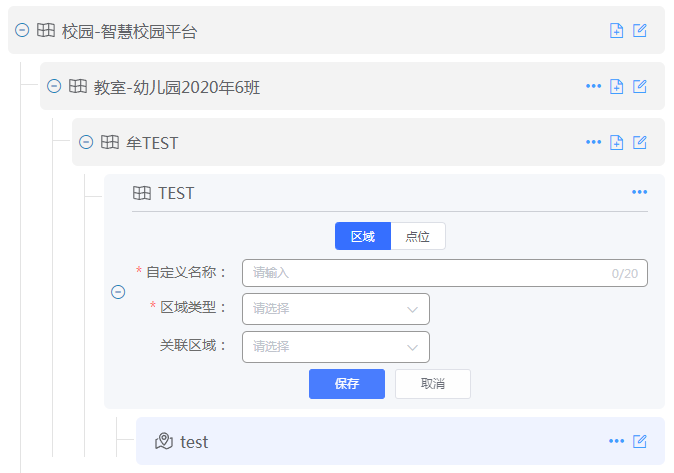Collapse the 伞TEST tree node
This screenshot has height=473, width=674.
pos(87,143)
